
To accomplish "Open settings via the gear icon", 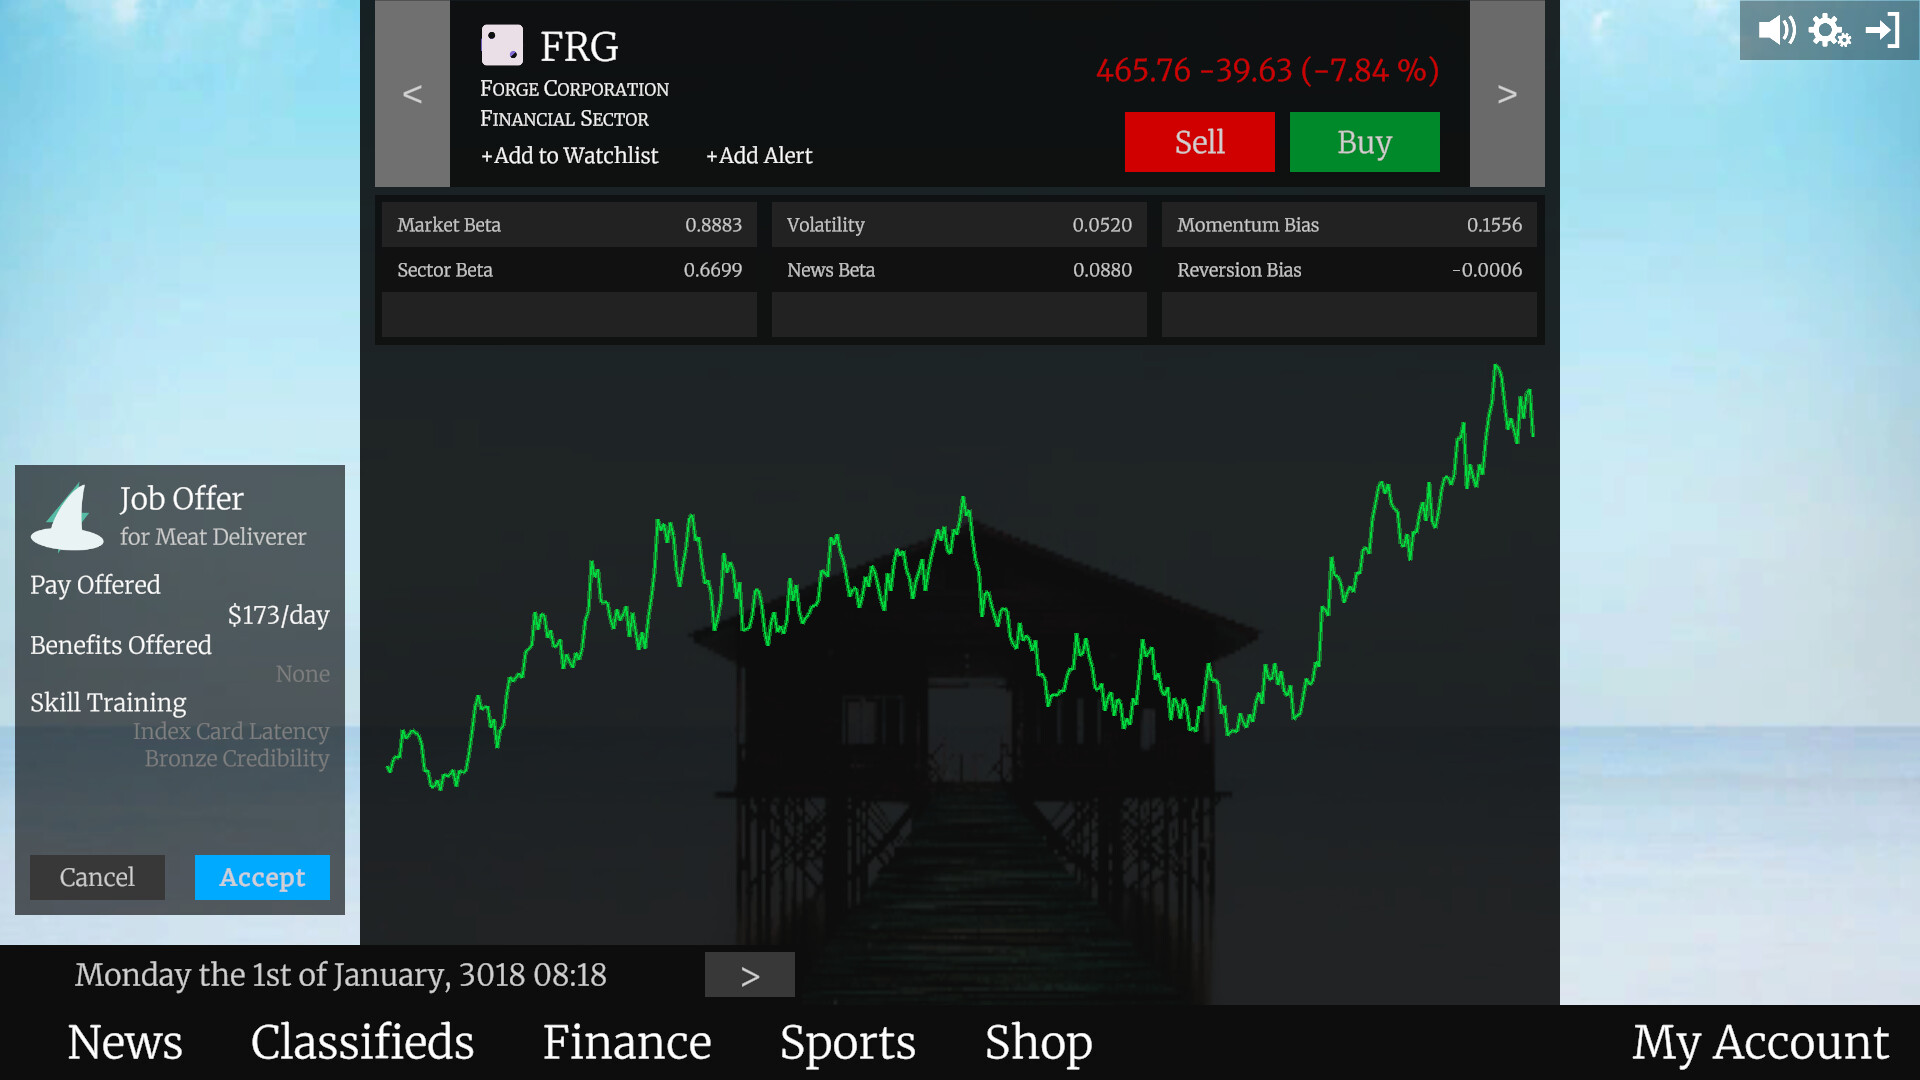I will coord(1830,30).
